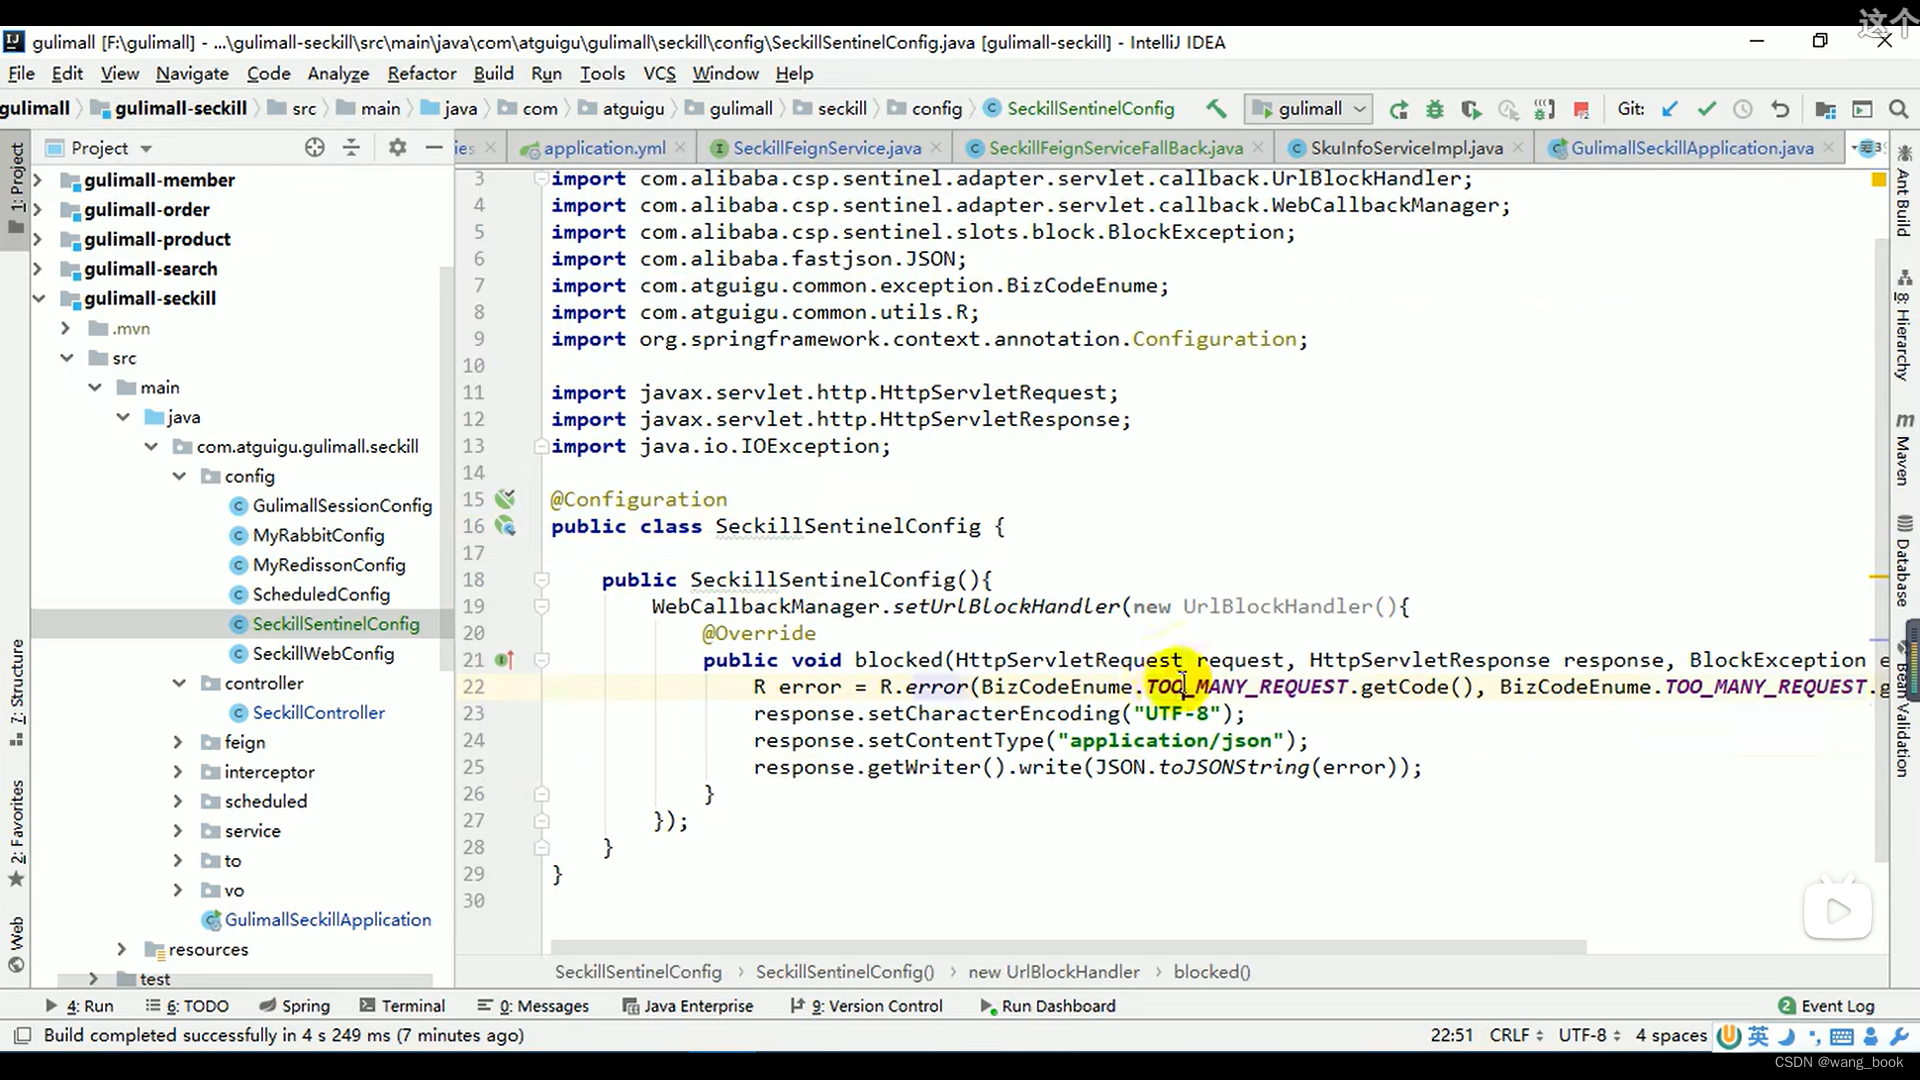This screenshot has width=1920, height=1080.
Task: Expand the gulimall-order module node
Action: click(x=38, y=209)
